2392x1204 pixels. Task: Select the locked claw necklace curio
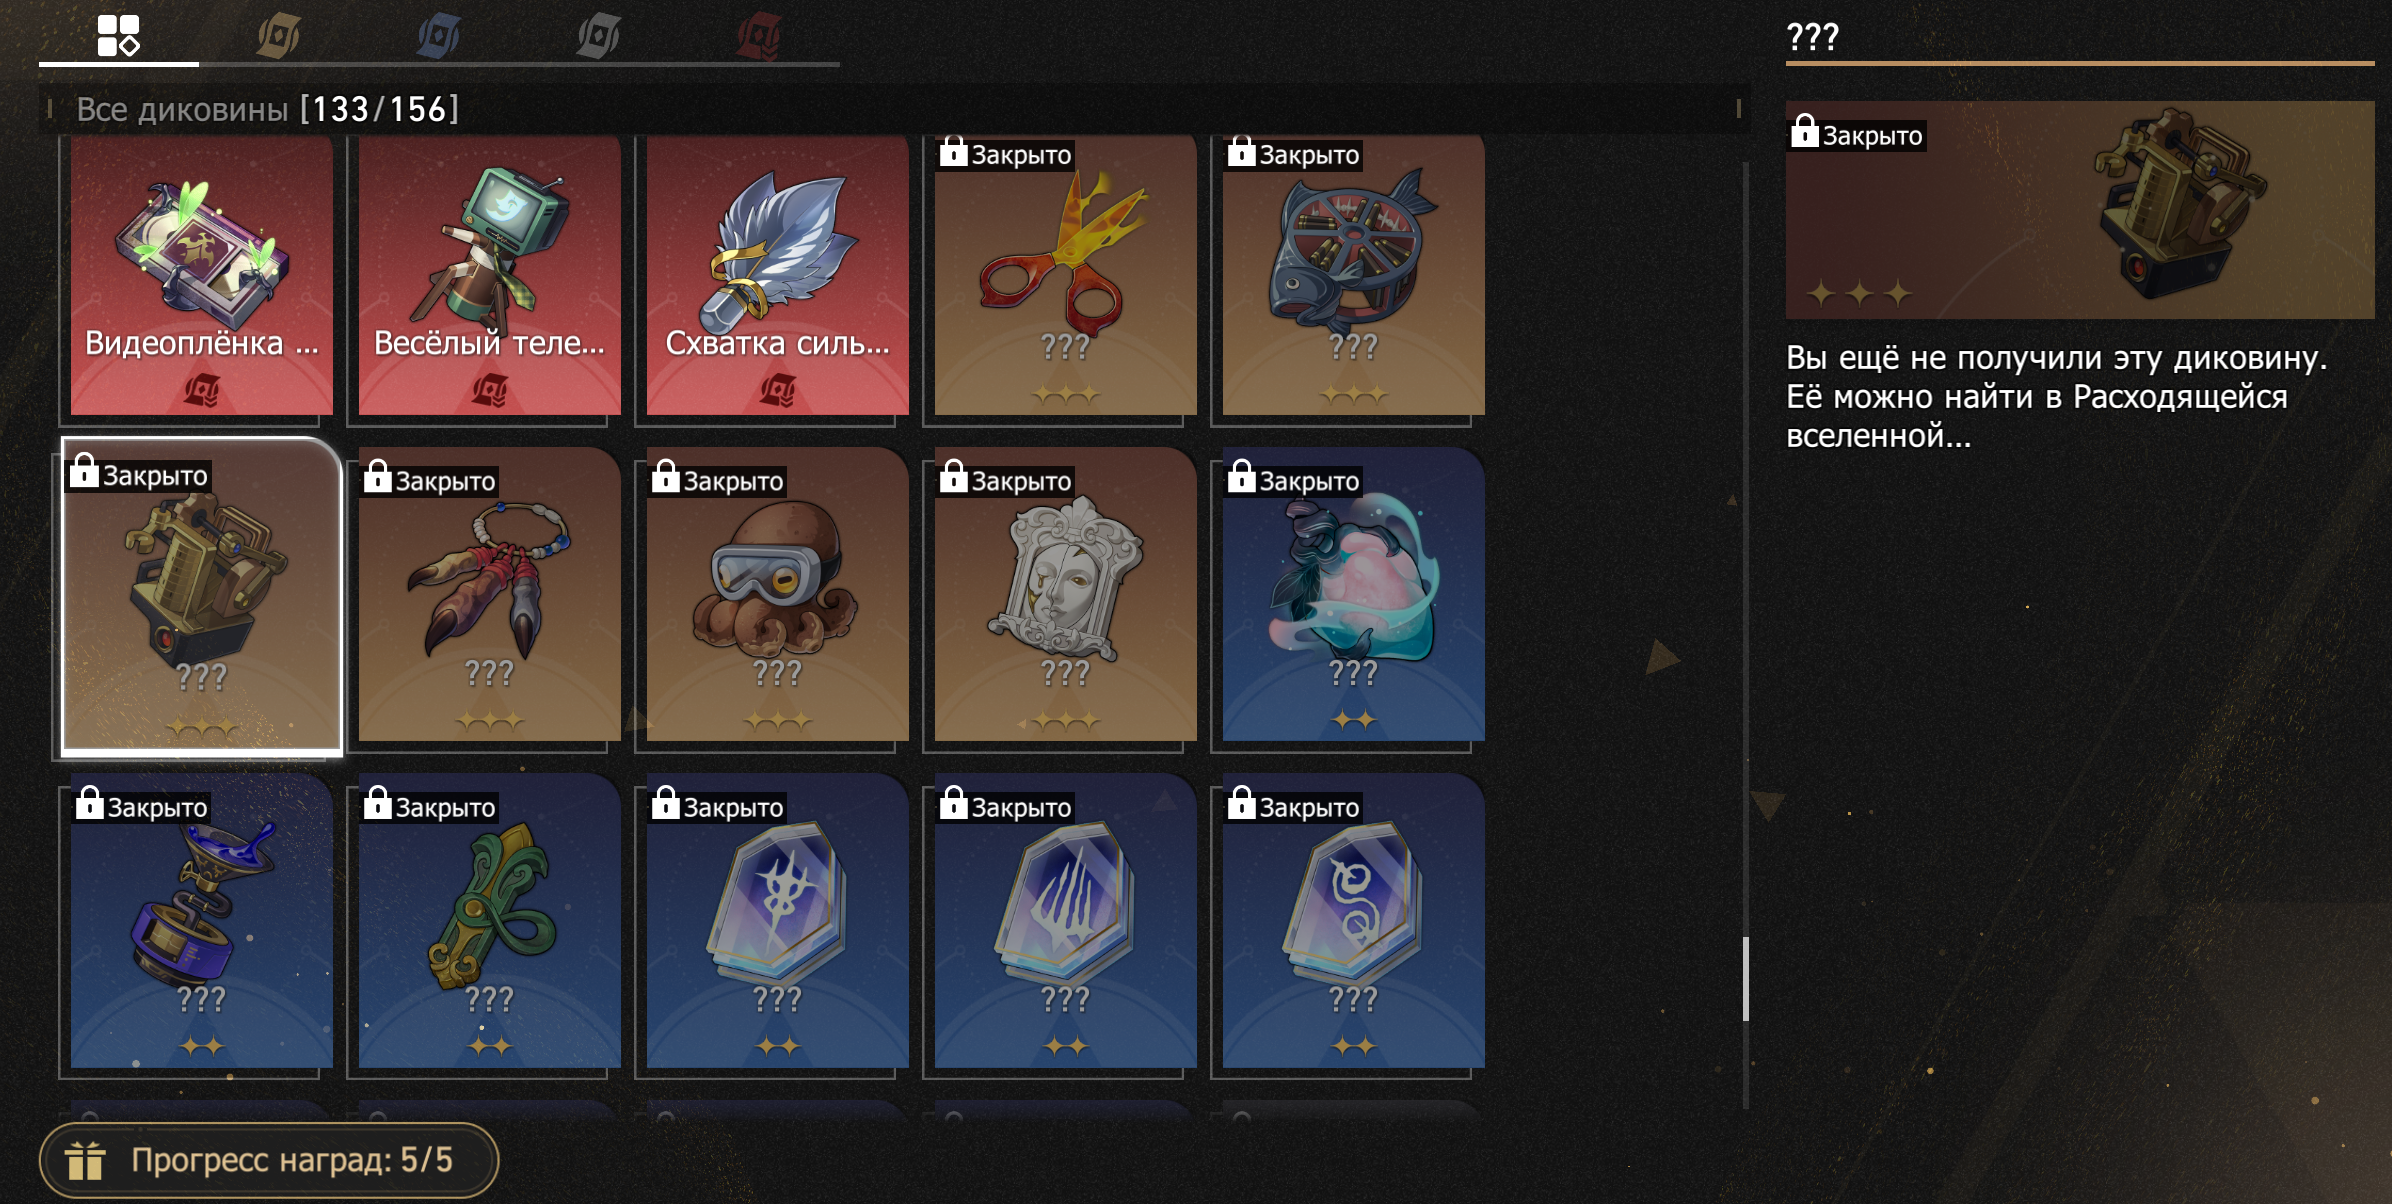[x=489, y=594]
